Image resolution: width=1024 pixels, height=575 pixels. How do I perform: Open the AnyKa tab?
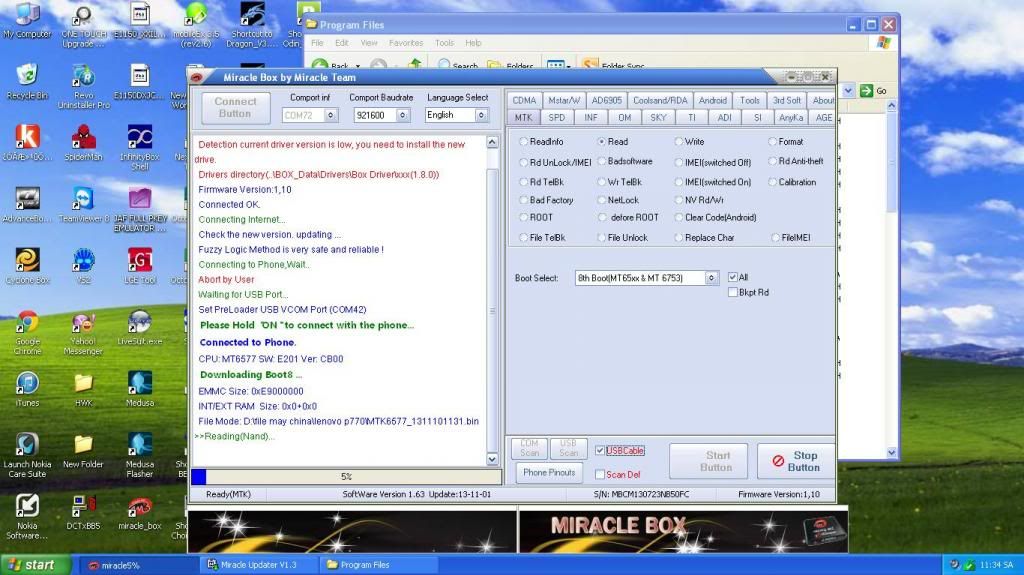click(791, 118)
